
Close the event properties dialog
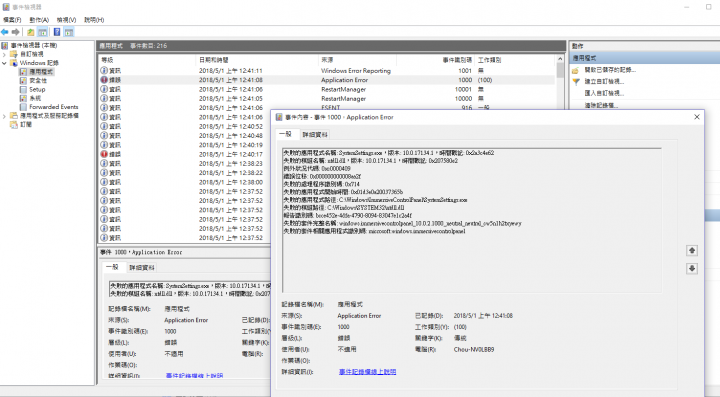pos(697,117)
